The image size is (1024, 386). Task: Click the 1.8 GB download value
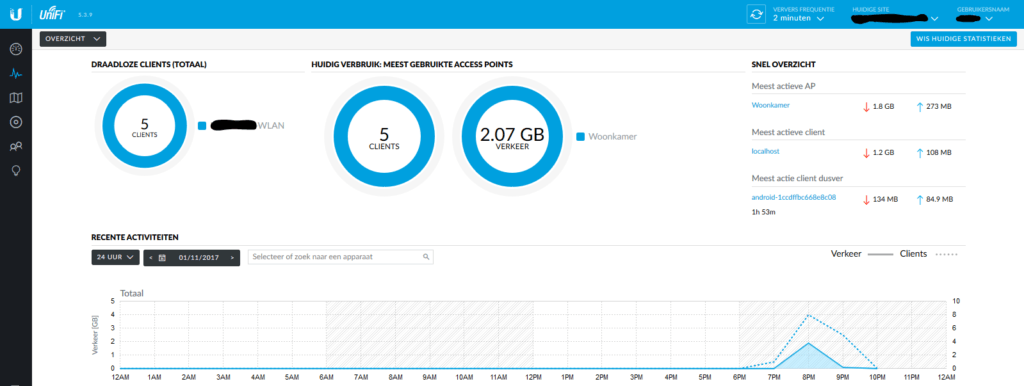pyautogui.click(x=884, y=106)
